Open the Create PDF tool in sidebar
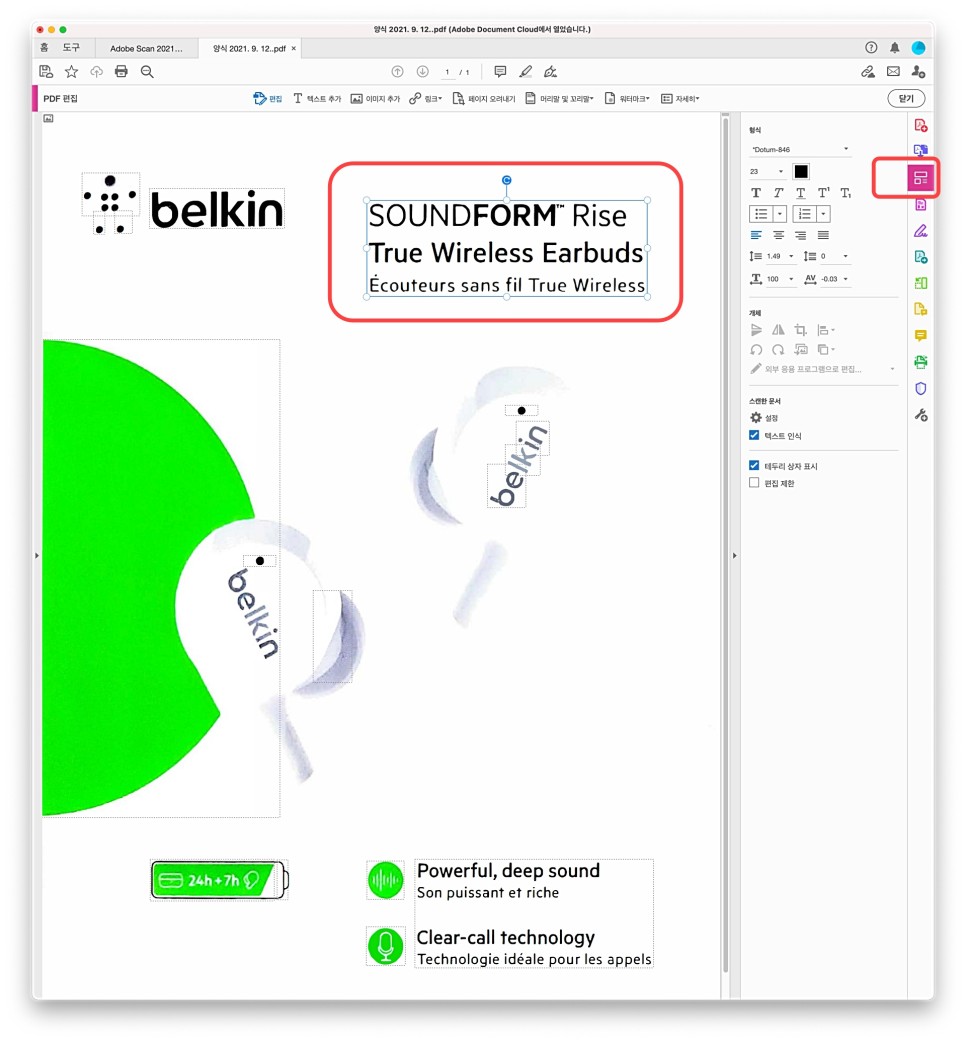This screenshot has height=1042, width=966. click(920, 126)
